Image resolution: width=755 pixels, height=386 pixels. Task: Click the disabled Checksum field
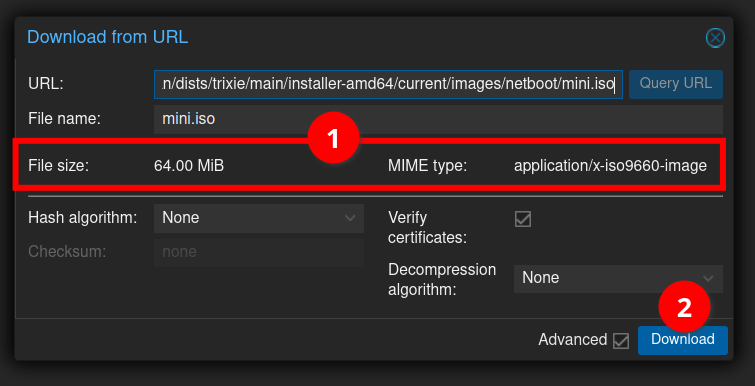tap(259, 252)
